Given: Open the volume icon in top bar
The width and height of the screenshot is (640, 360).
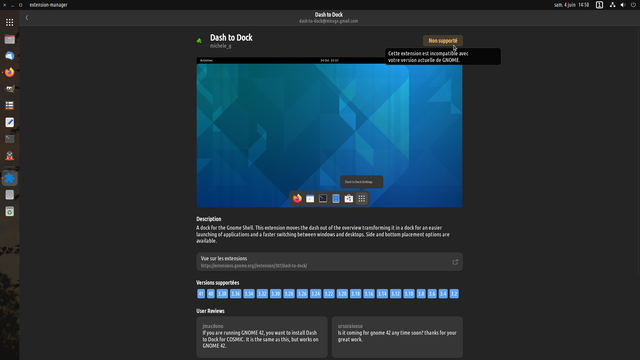Looking at the screenshot, I should 623,5.
